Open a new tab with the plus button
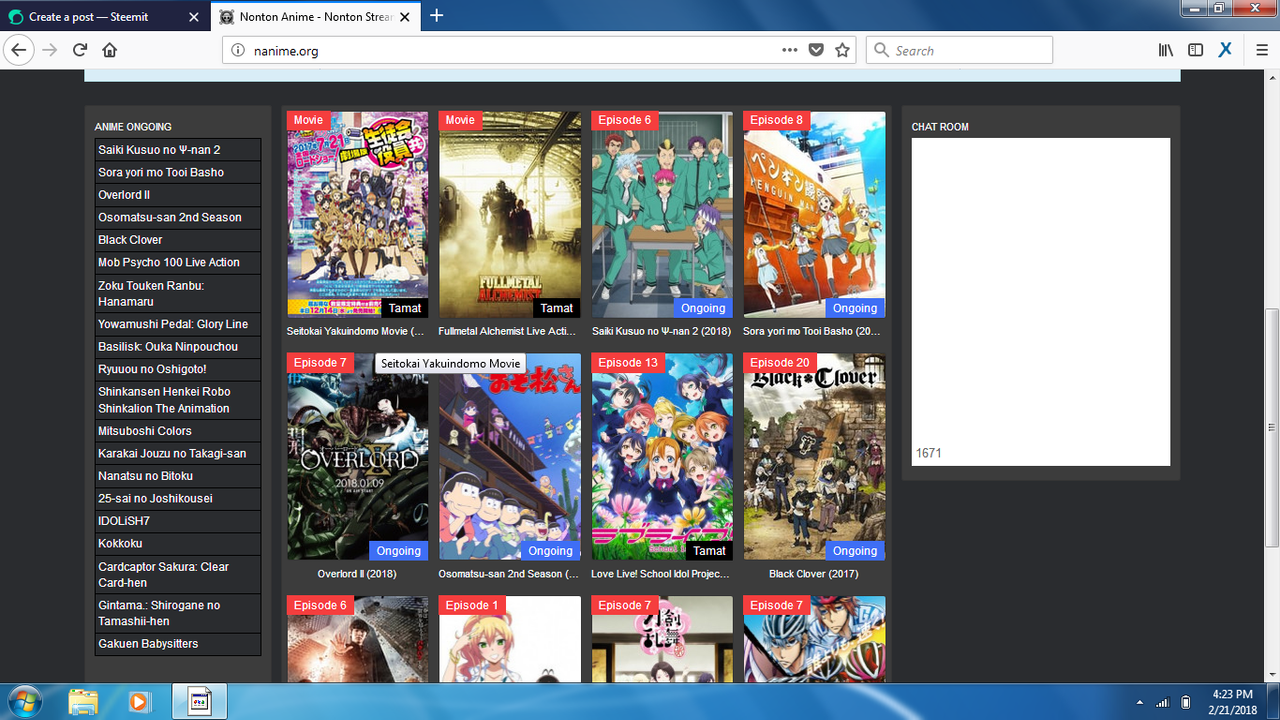This screenshot has height=720, width=1280. (x=436, y=16)
